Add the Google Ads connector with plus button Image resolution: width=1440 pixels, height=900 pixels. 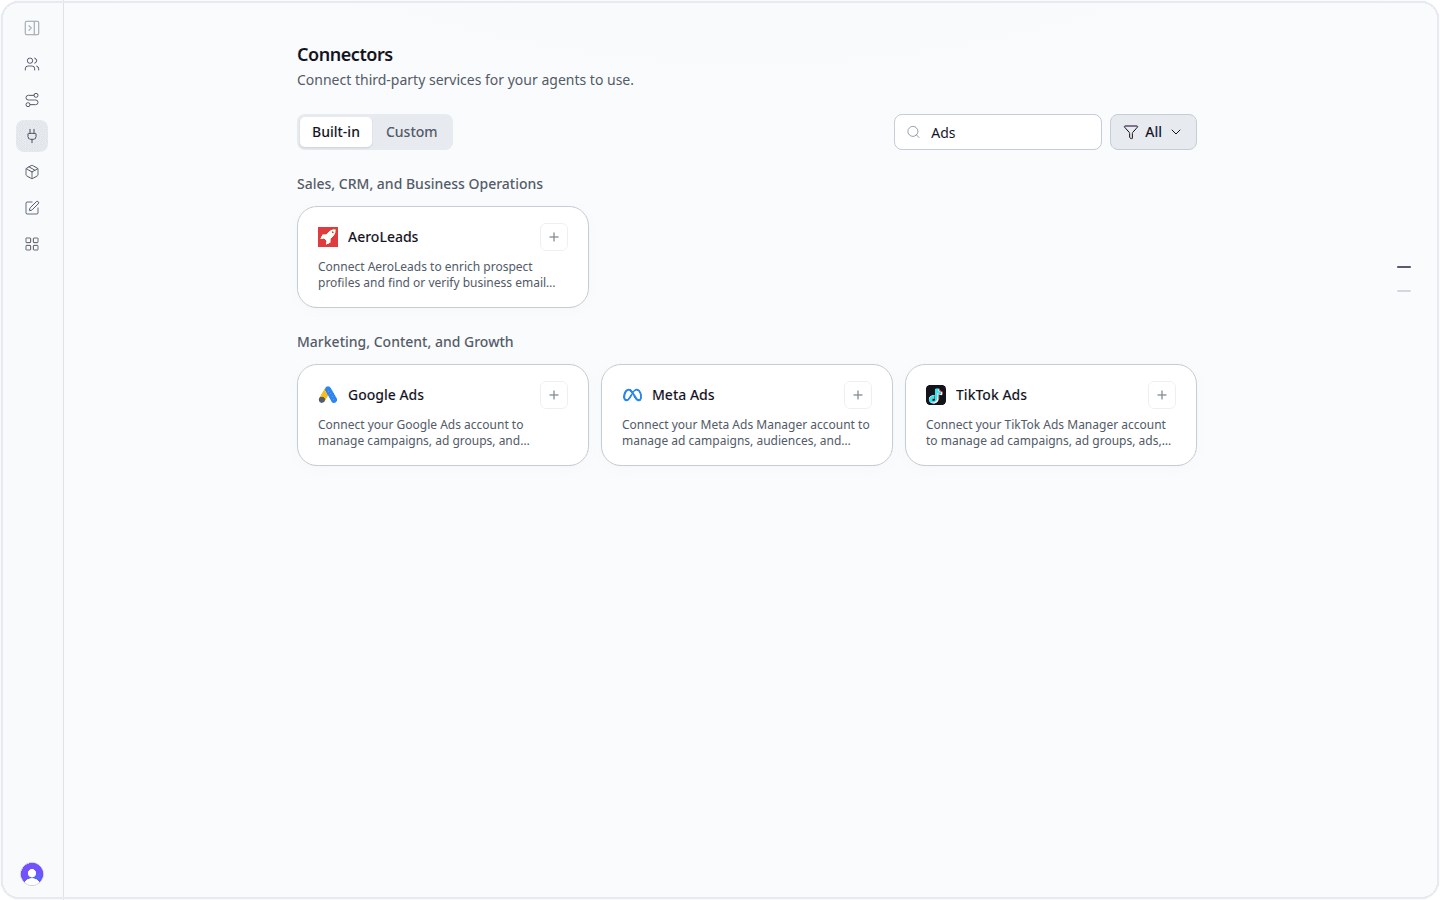tap(554, 395)
